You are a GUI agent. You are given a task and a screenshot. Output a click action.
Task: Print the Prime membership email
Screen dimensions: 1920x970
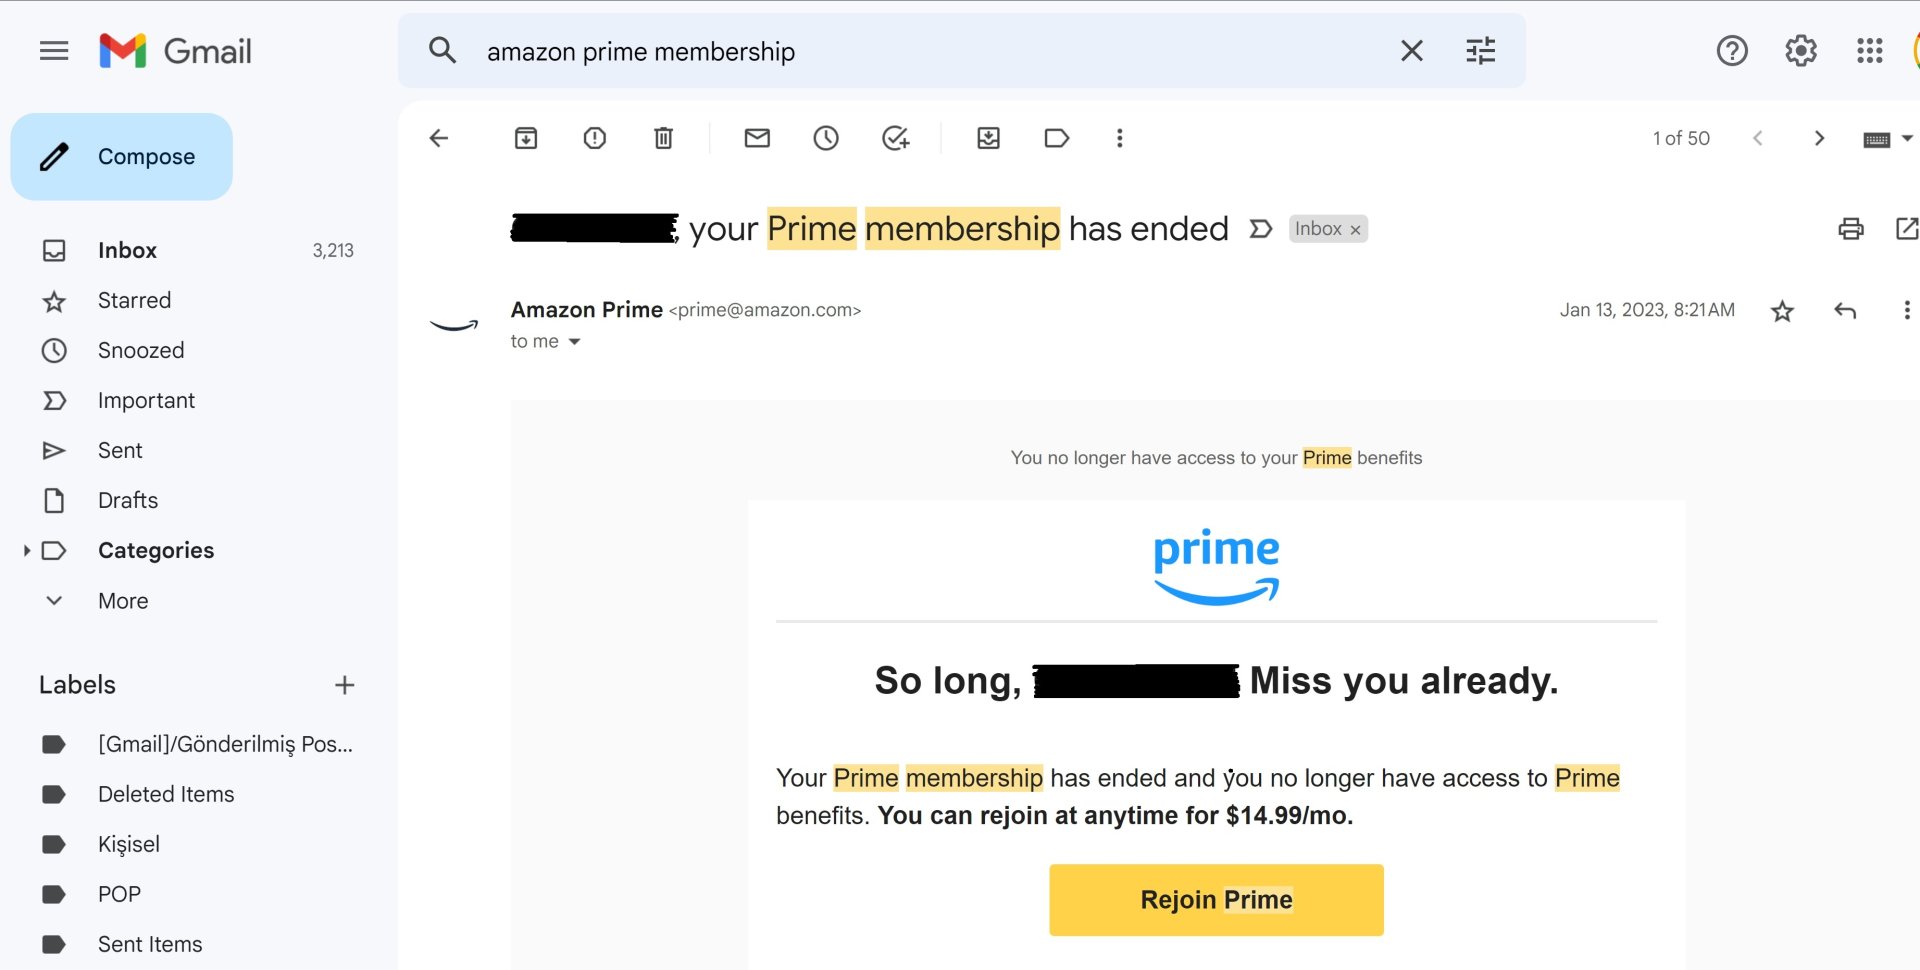point(1850,229)
